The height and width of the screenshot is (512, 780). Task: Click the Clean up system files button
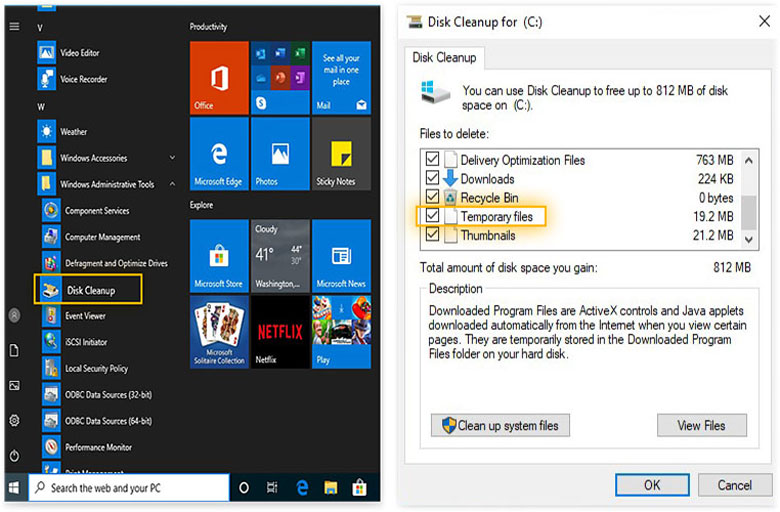500,425
